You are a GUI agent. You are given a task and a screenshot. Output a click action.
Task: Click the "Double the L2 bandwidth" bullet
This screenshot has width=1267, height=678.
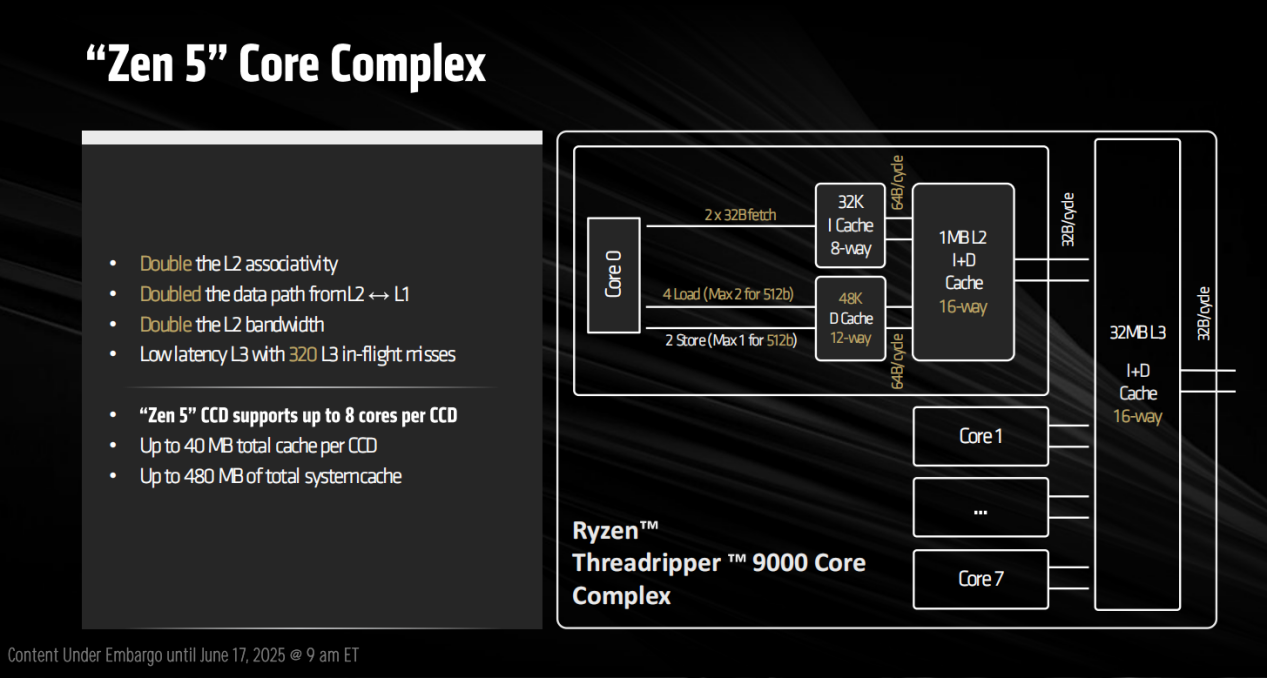point(231,324)
